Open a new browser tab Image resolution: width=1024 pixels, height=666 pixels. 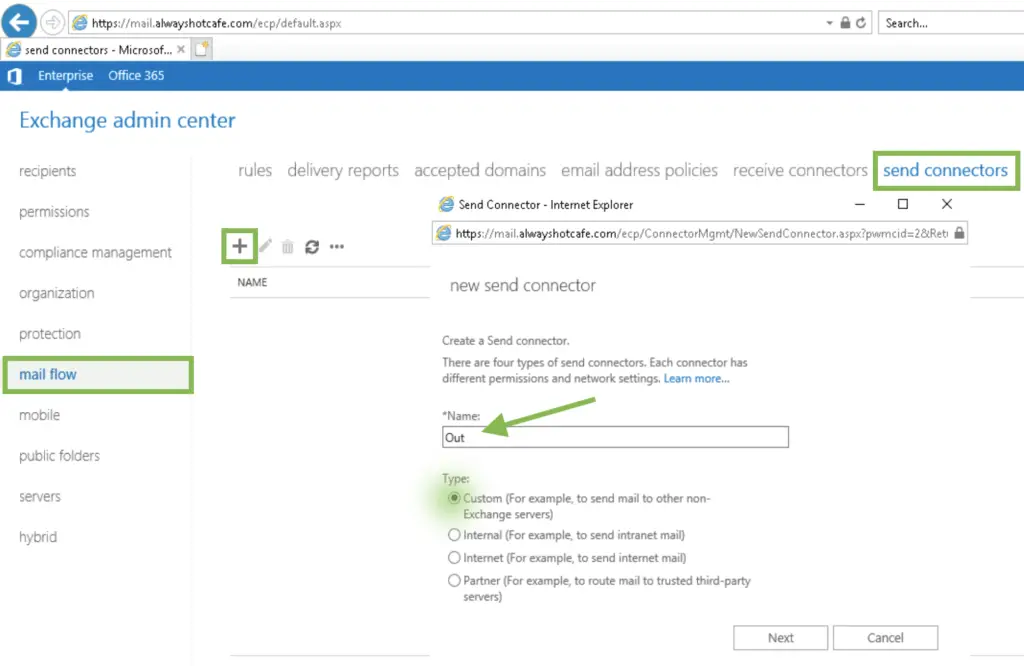201,49
